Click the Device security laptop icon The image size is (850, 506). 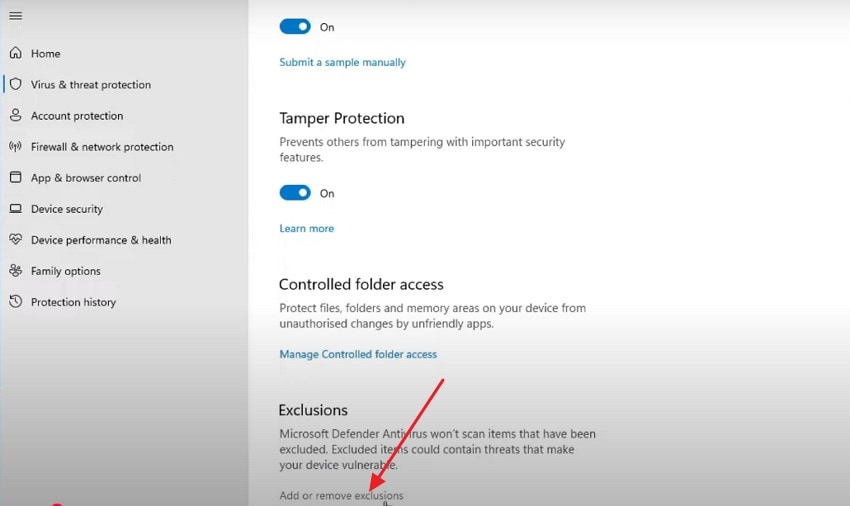pos(15,209)
